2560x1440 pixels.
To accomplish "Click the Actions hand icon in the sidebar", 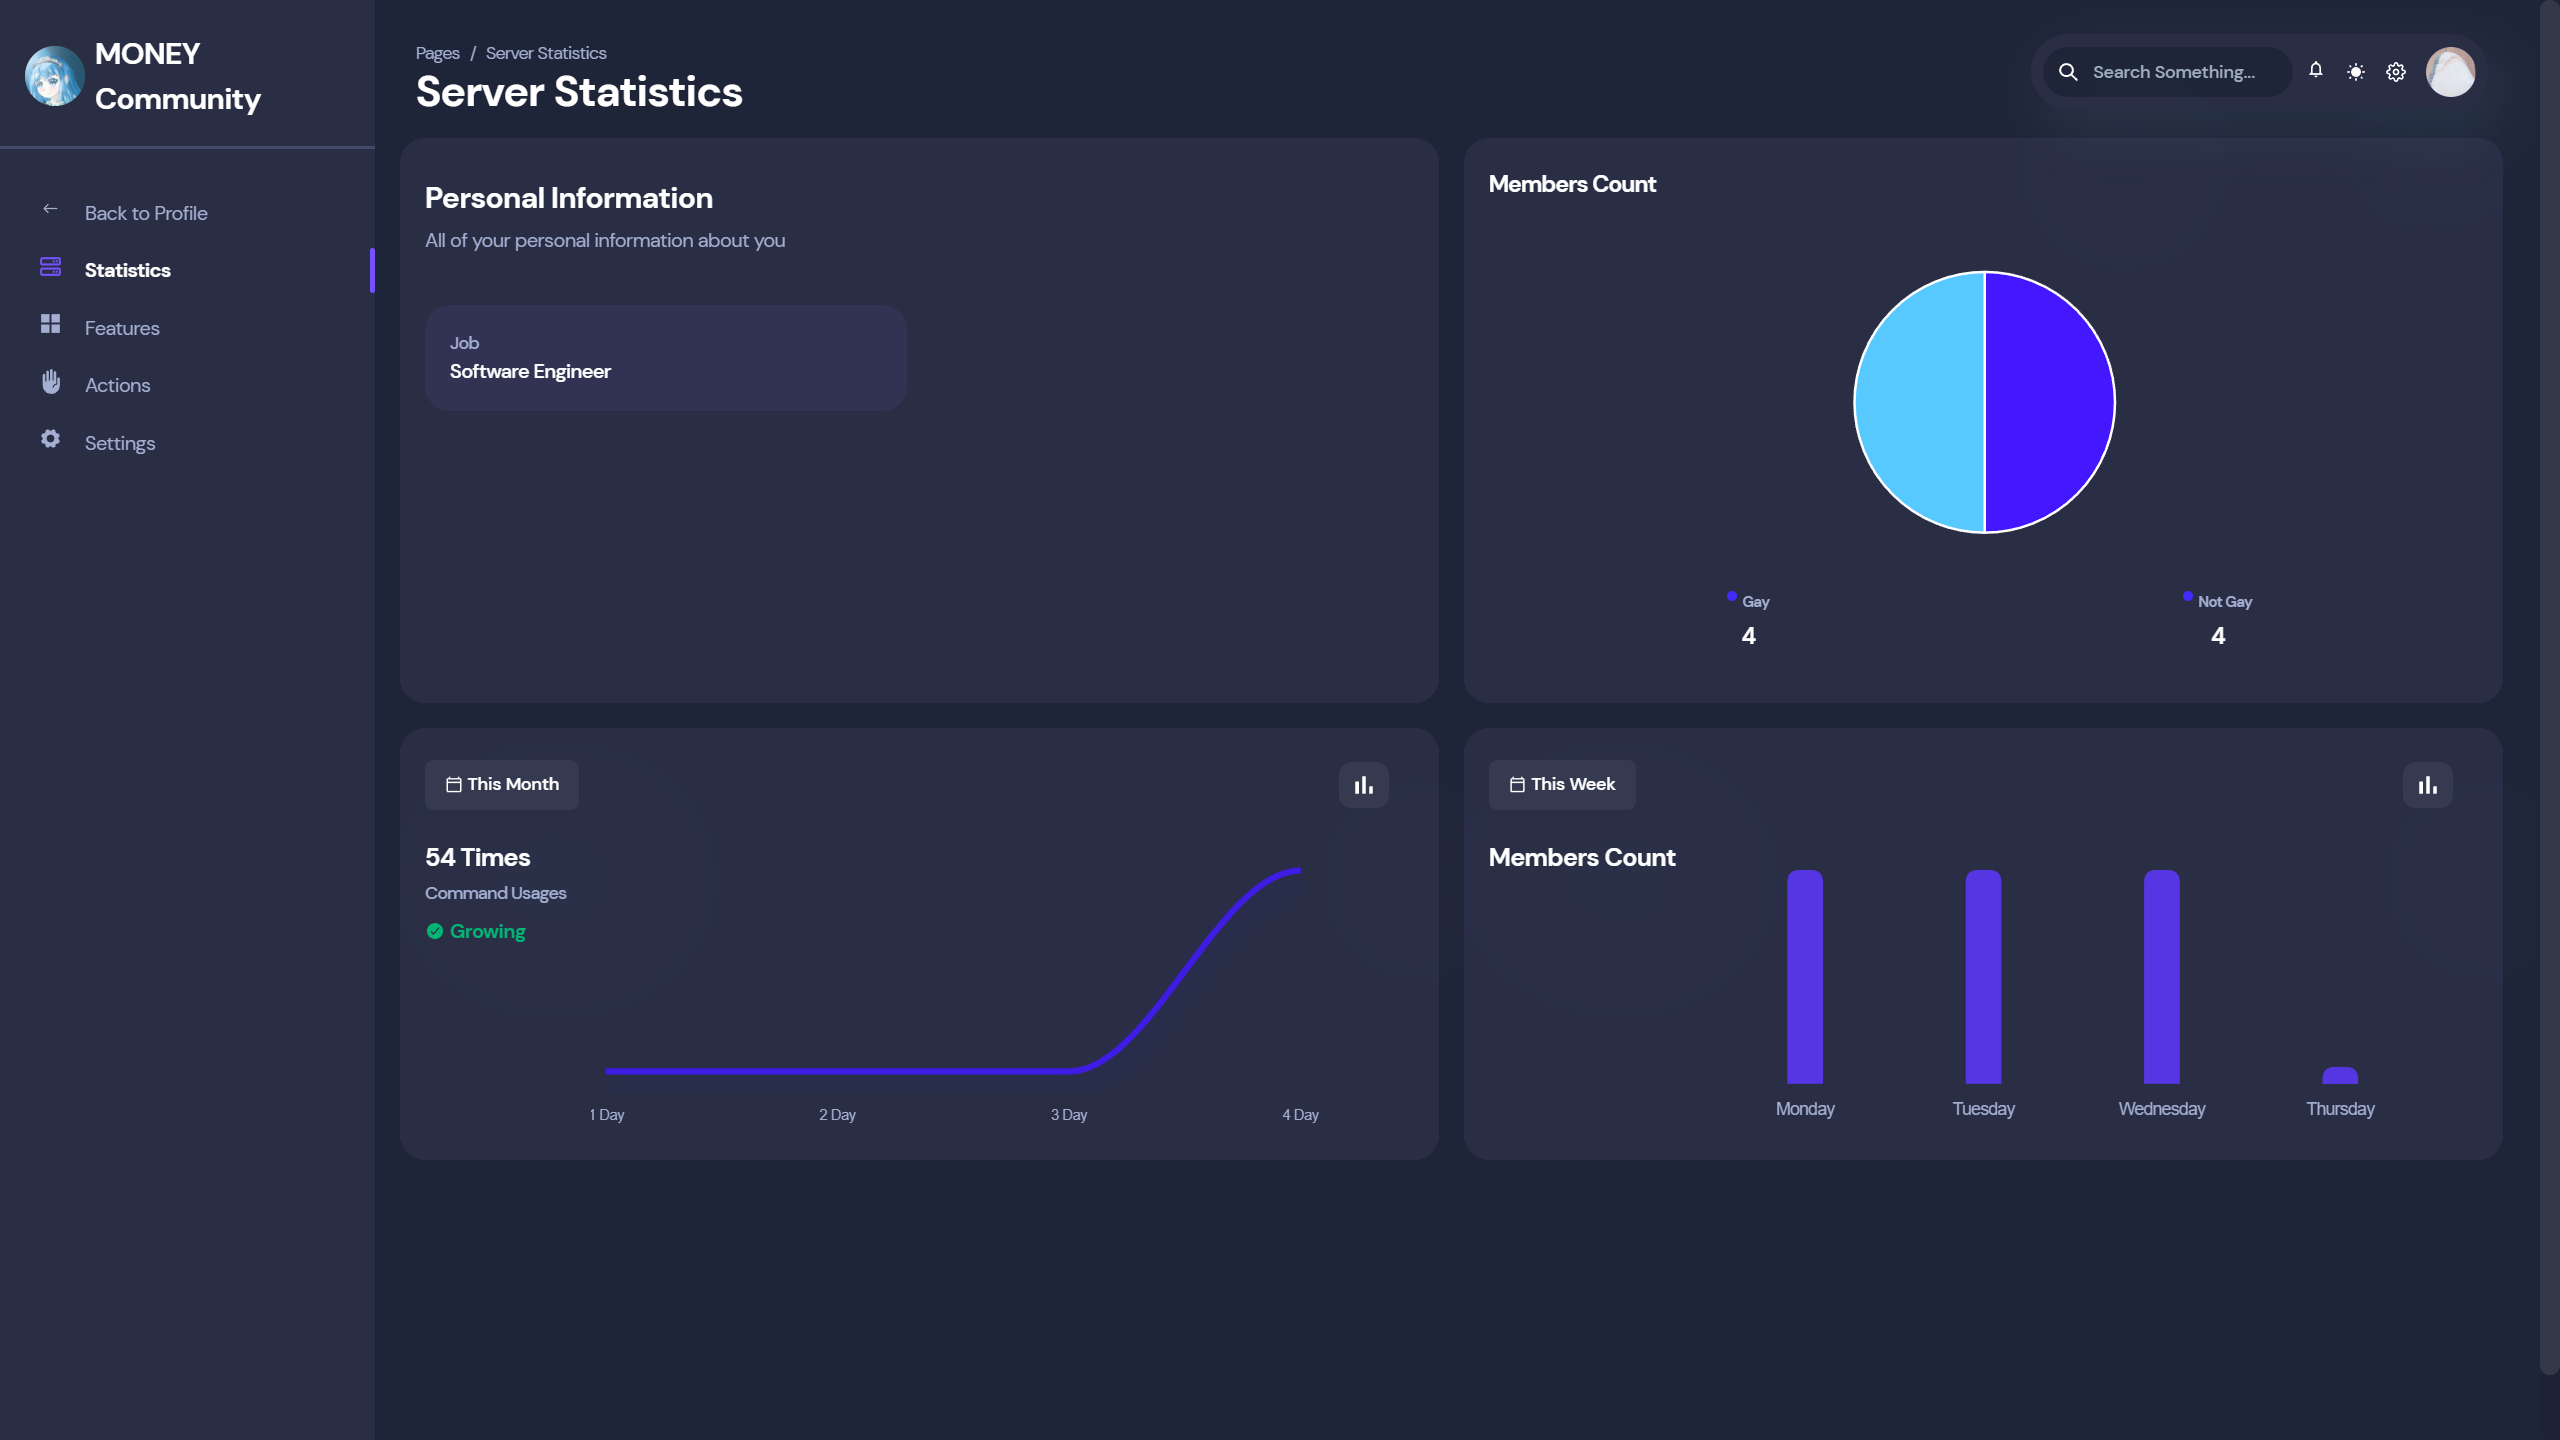I will pos(50,382).
